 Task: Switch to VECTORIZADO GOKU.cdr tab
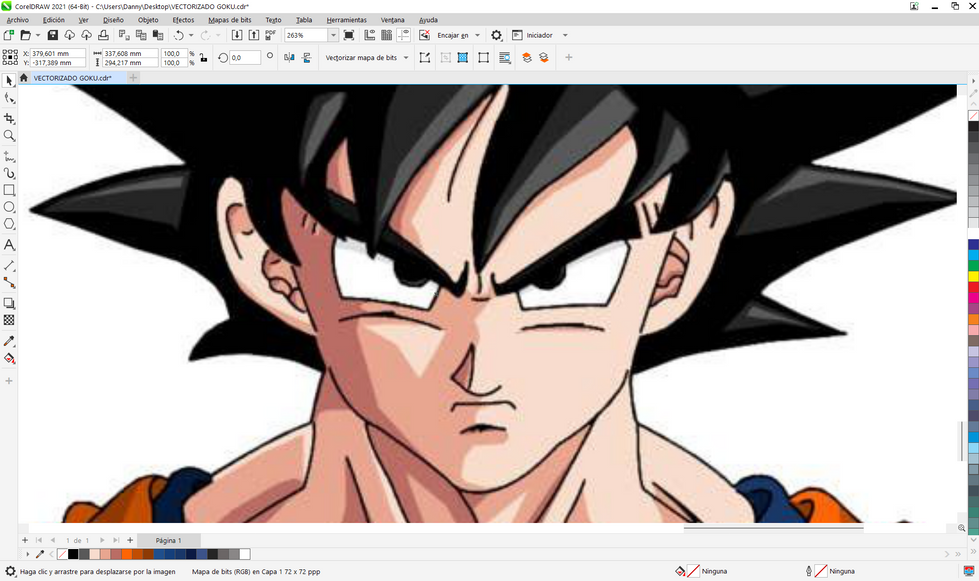(72, 78)
